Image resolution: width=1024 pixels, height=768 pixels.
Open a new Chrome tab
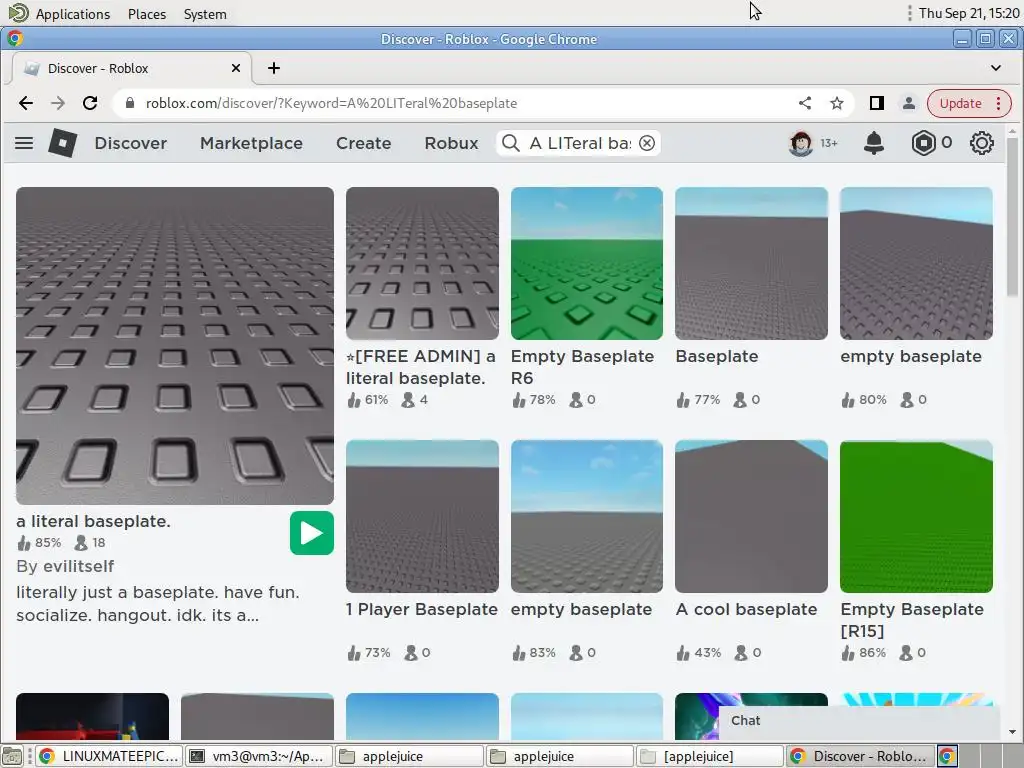pyautogui.click(x=274, y=68)
